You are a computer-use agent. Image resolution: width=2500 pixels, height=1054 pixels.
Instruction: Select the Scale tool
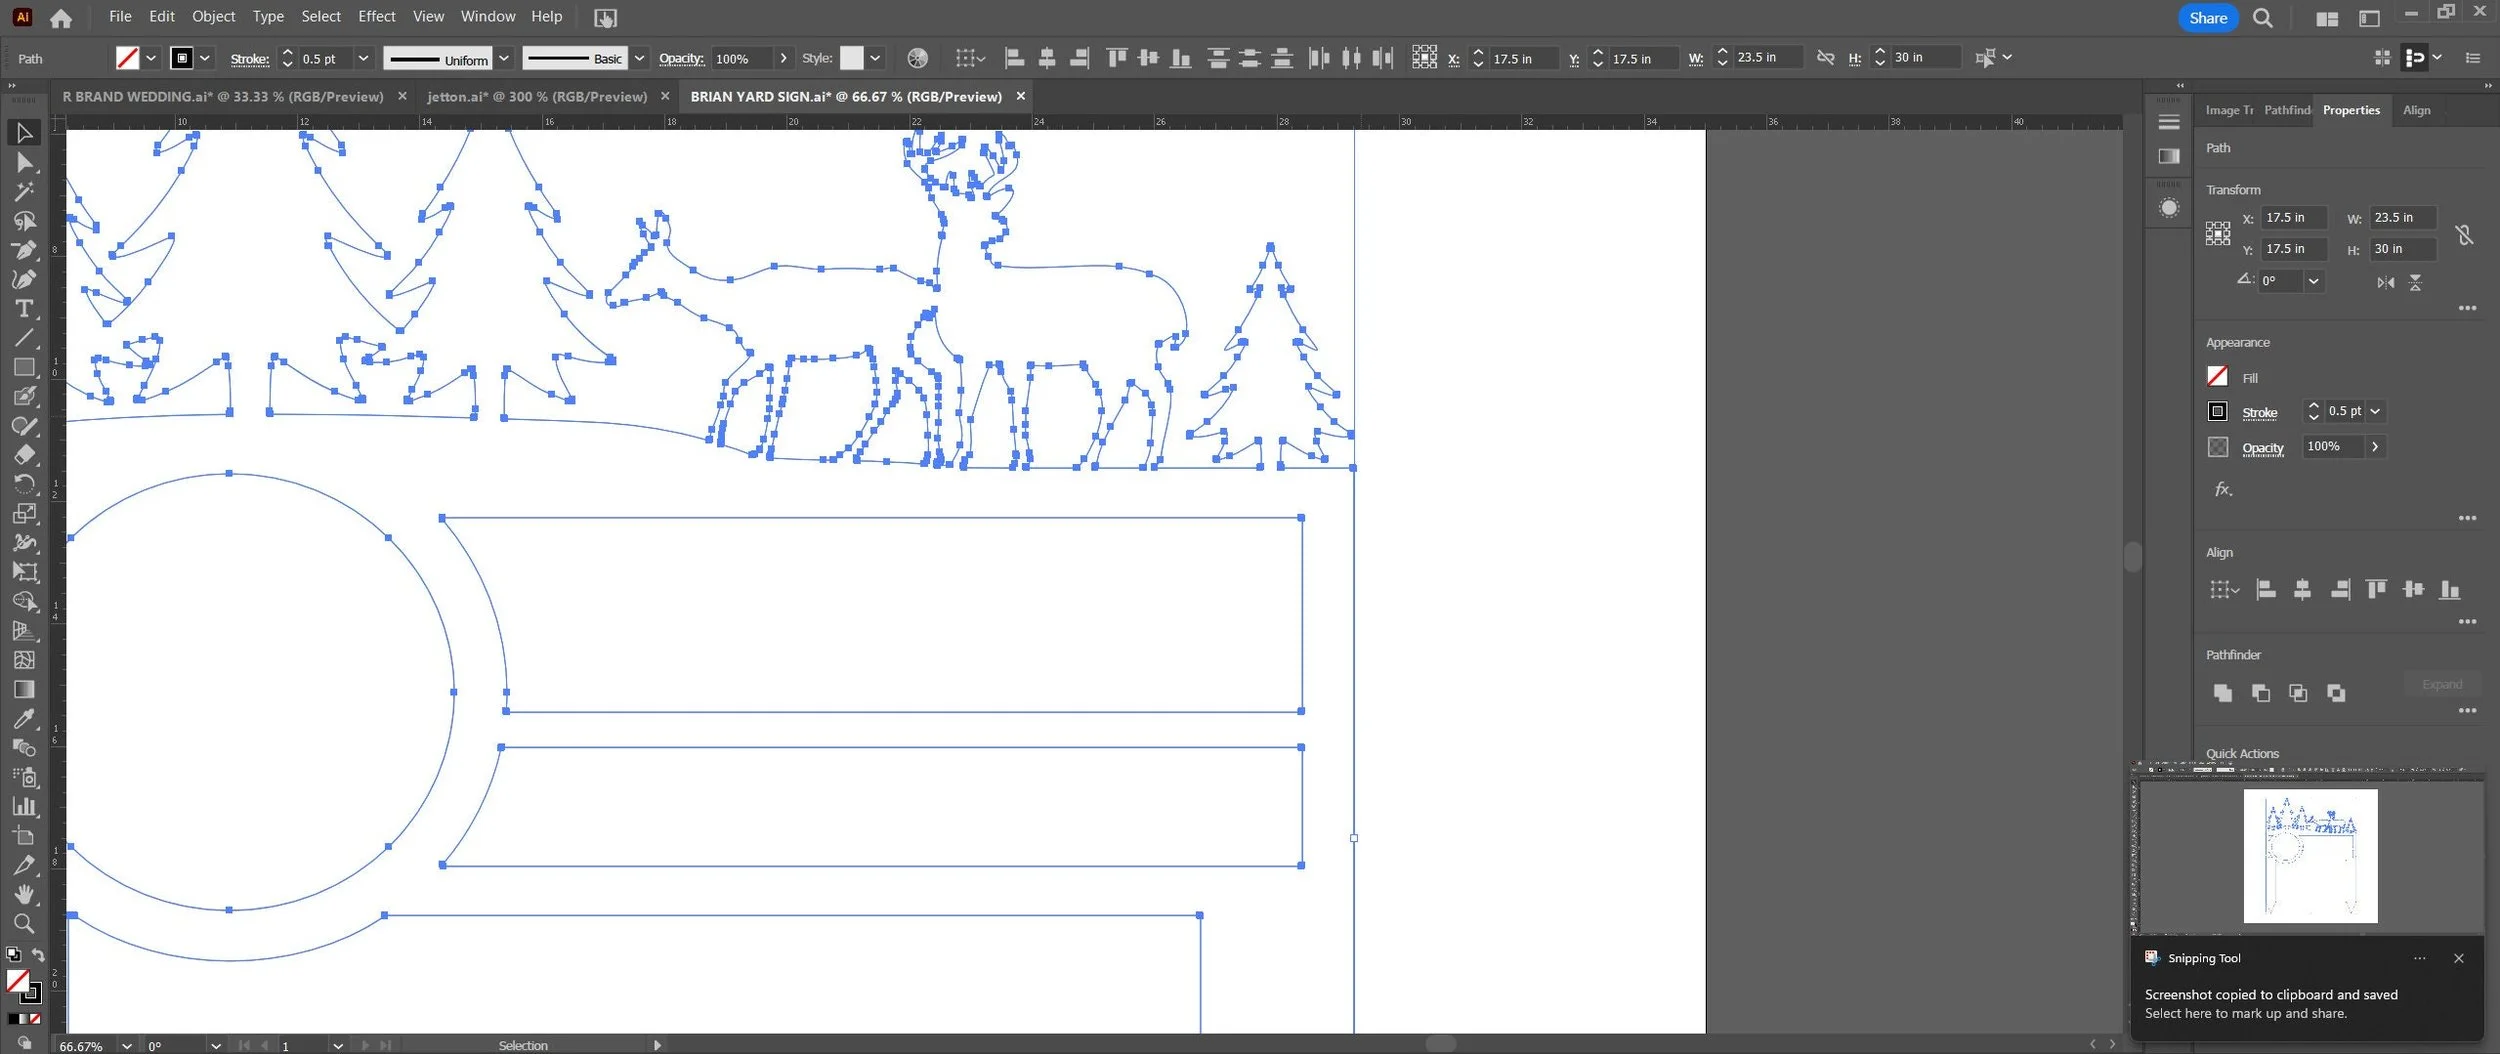pyautogui.click(x=24, y=513)
